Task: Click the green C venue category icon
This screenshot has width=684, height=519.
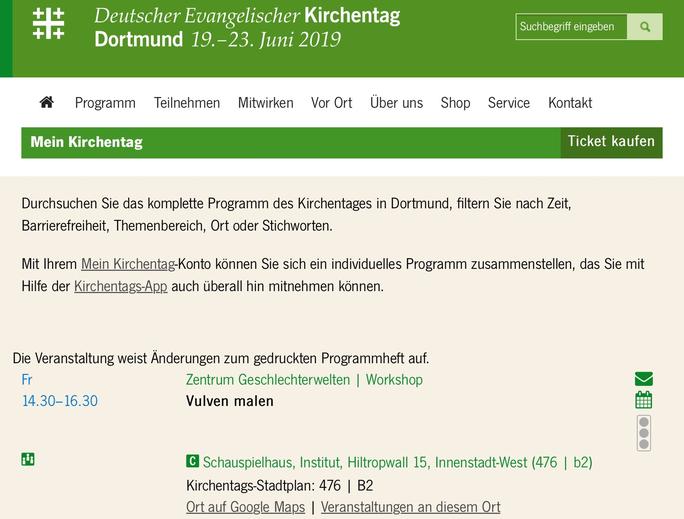Action: pos(192,461)
